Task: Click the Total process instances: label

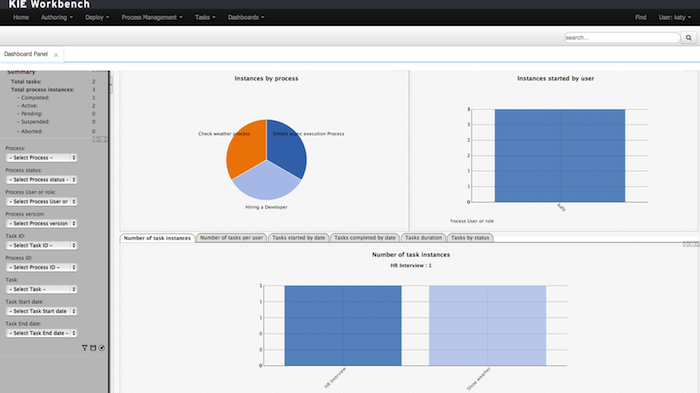Action: pyautogui.click(x=42, y=90)
